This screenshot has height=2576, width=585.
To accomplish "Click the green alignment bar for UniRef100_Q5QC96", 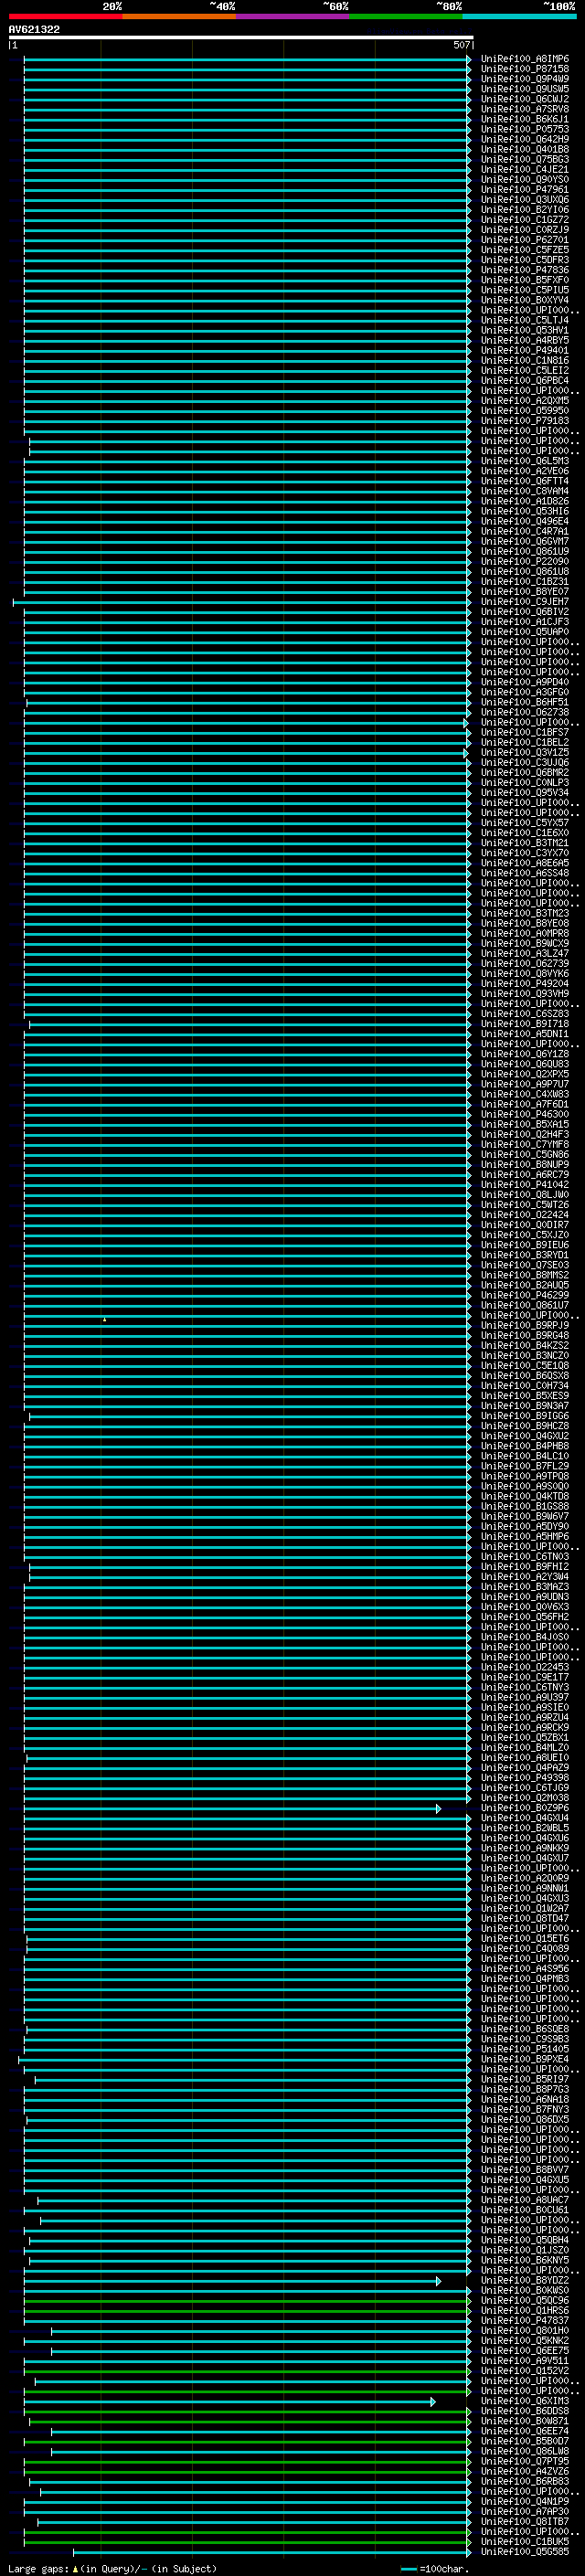I will [247, 2300].
